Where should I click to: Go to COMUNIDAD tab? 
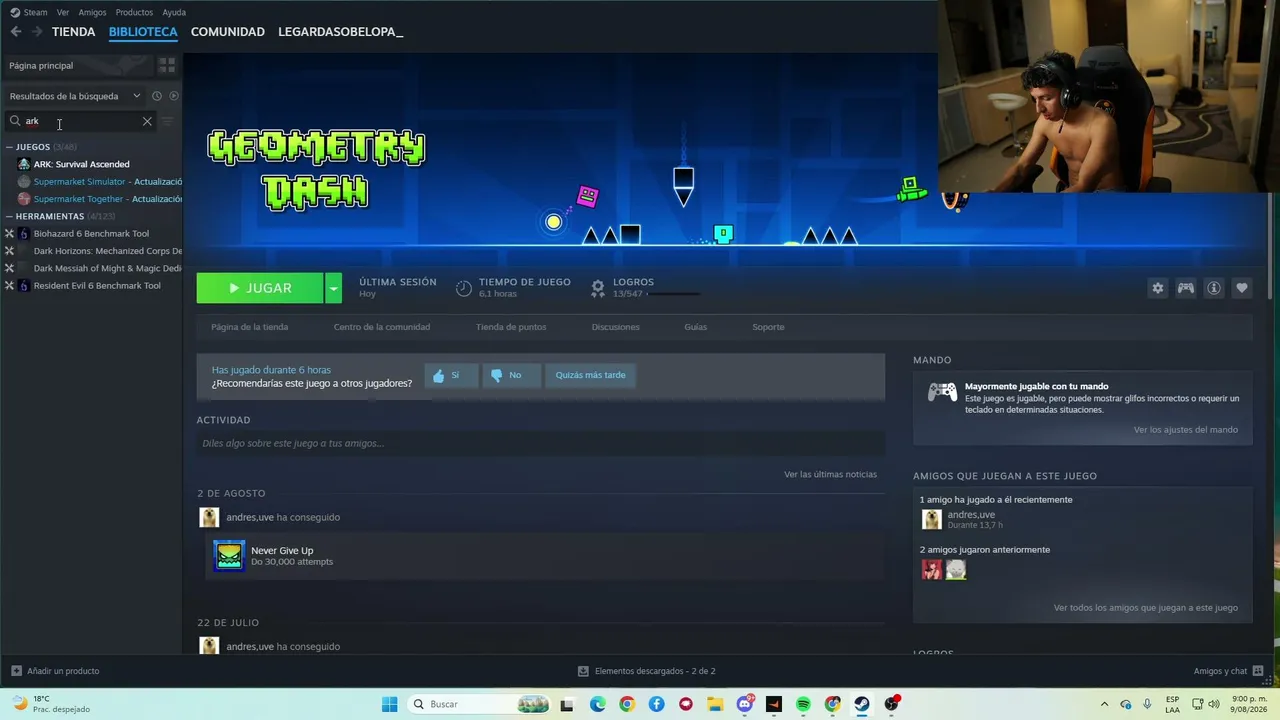coord(228,32)
